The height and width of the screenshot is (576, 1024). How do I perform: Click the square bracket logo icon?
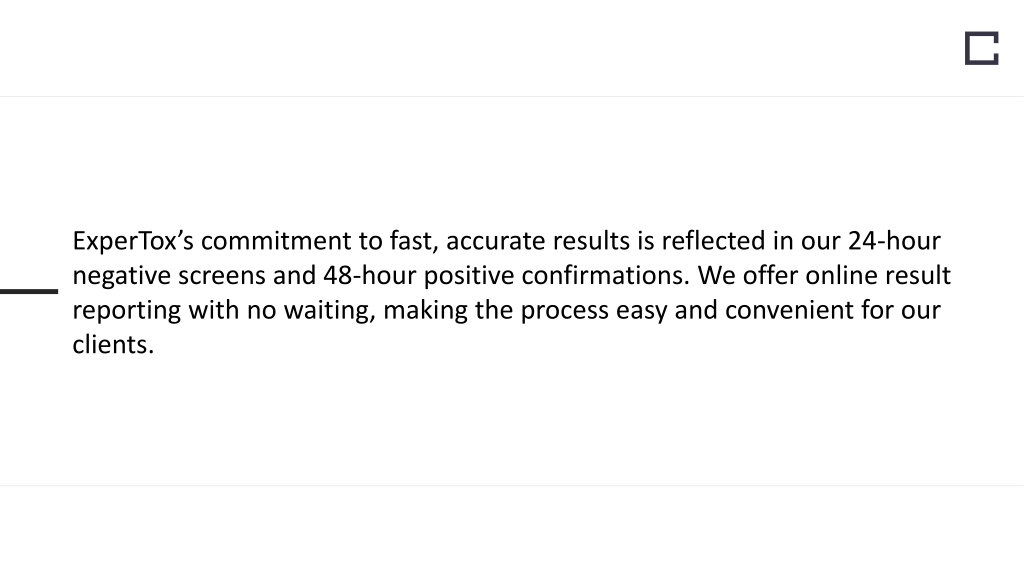point(982,48)
